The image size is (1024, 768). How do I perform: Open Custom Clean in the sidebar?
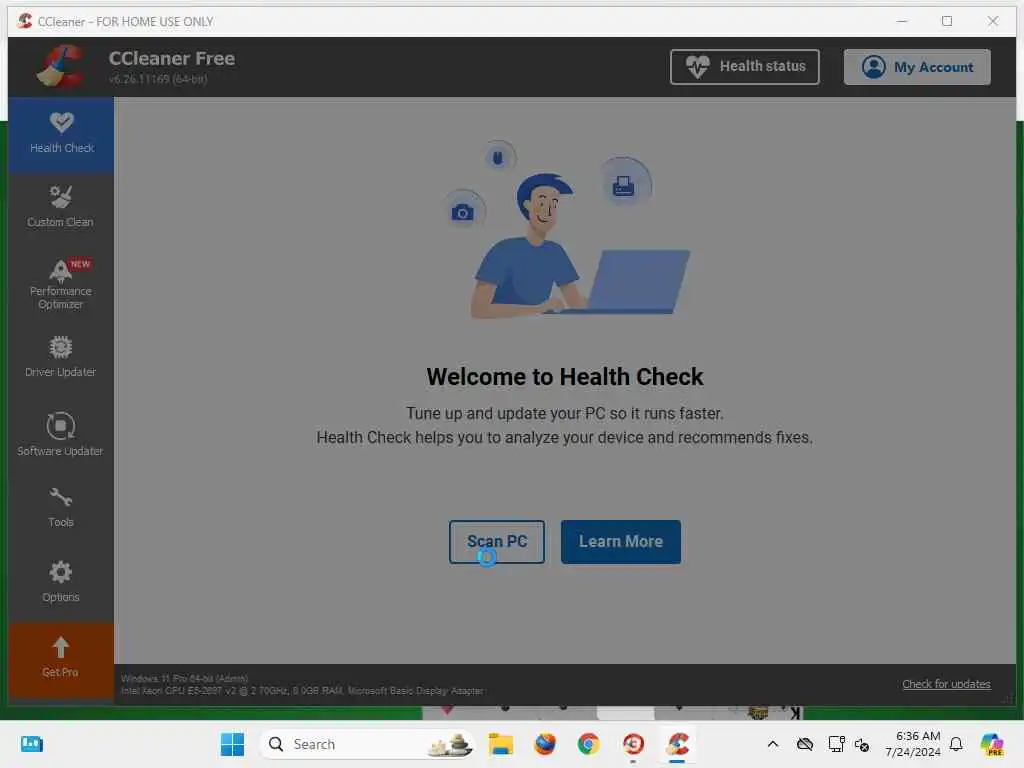[61, 206]
